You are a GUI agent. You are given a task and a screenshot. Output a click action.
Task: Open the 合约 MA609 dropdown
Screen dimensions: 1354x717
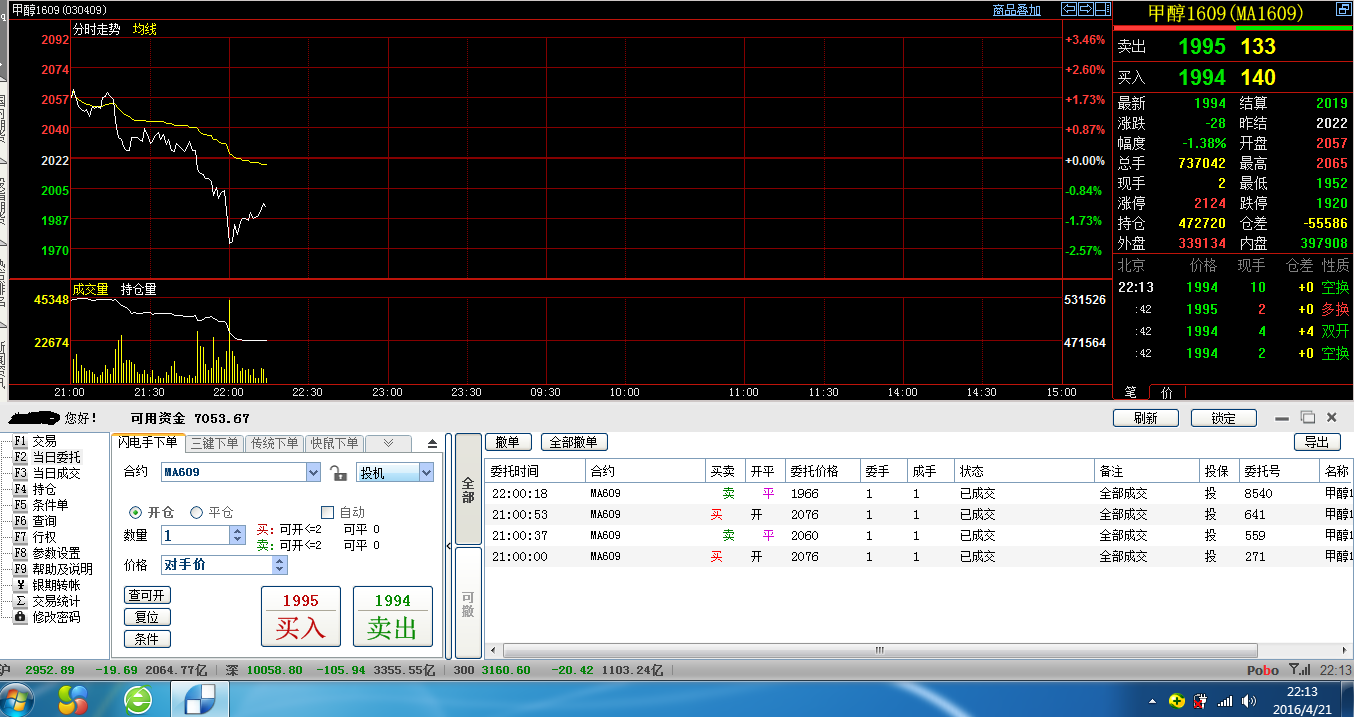point(313,473)
